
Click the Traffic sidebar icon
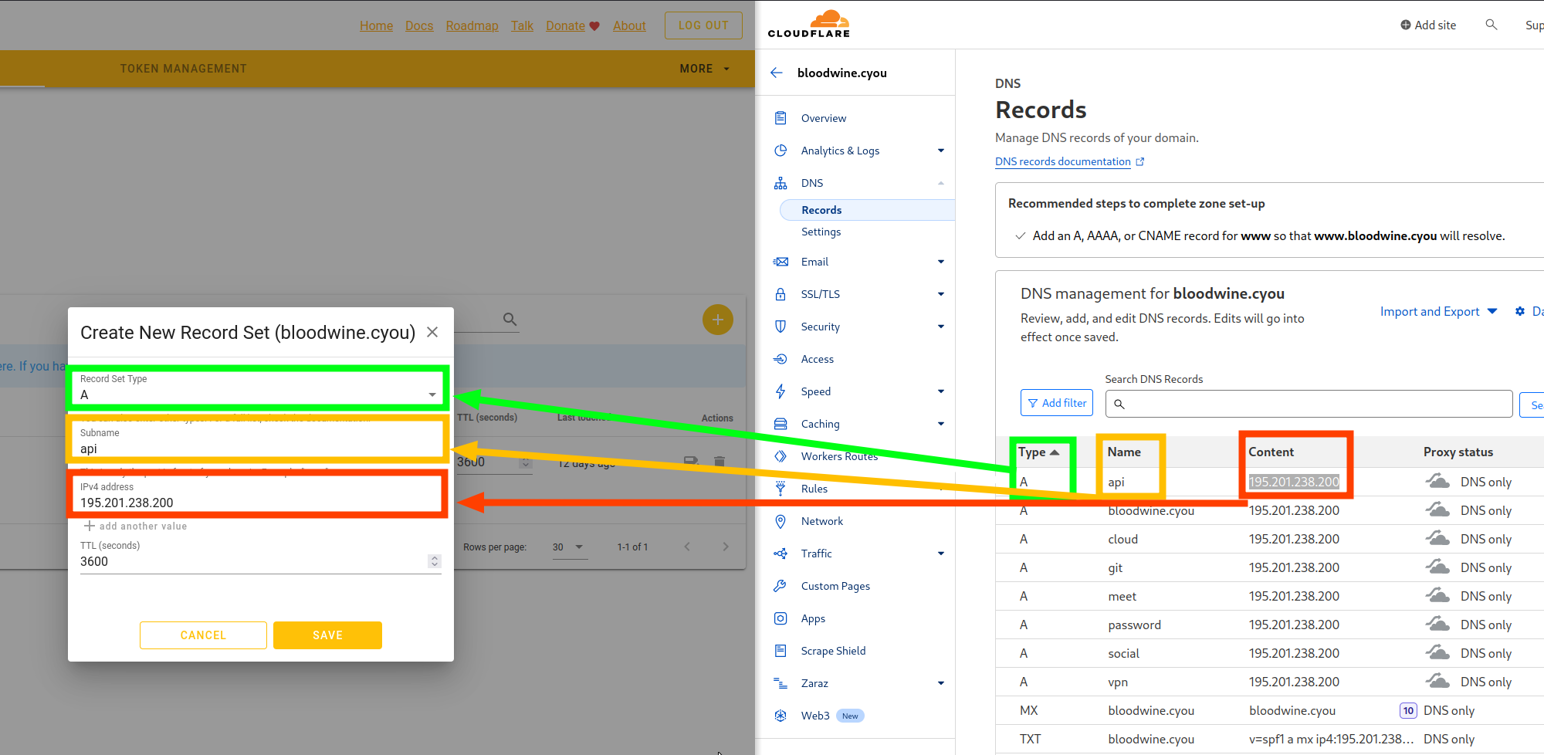pos(781,554)
